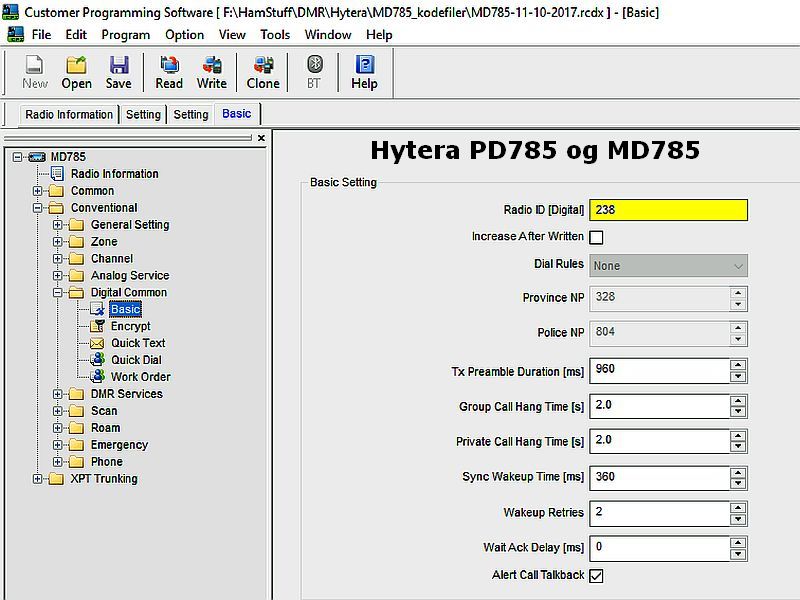The height and width of the screenshot is (600, 800).
Task: Increase the Wakeup Retries value
Action: point(738,508)
